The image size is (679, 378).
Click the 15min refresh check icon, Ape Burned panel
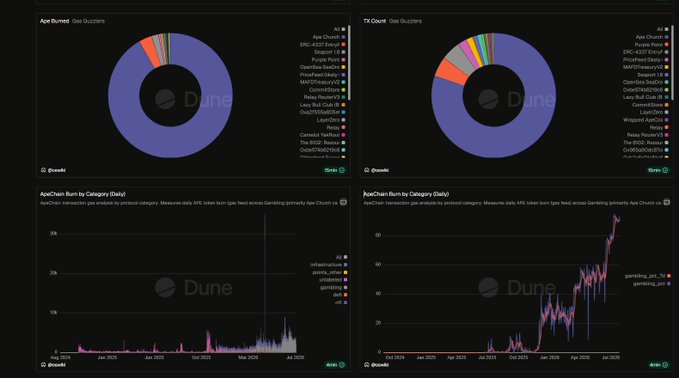point(342,170)
